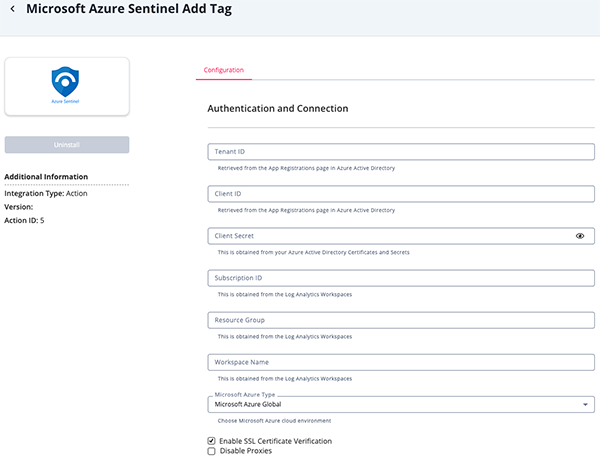Click the Log Analytics hint under Subscription ID
Viewport: 600px width, 458px height.
point(285,295)
